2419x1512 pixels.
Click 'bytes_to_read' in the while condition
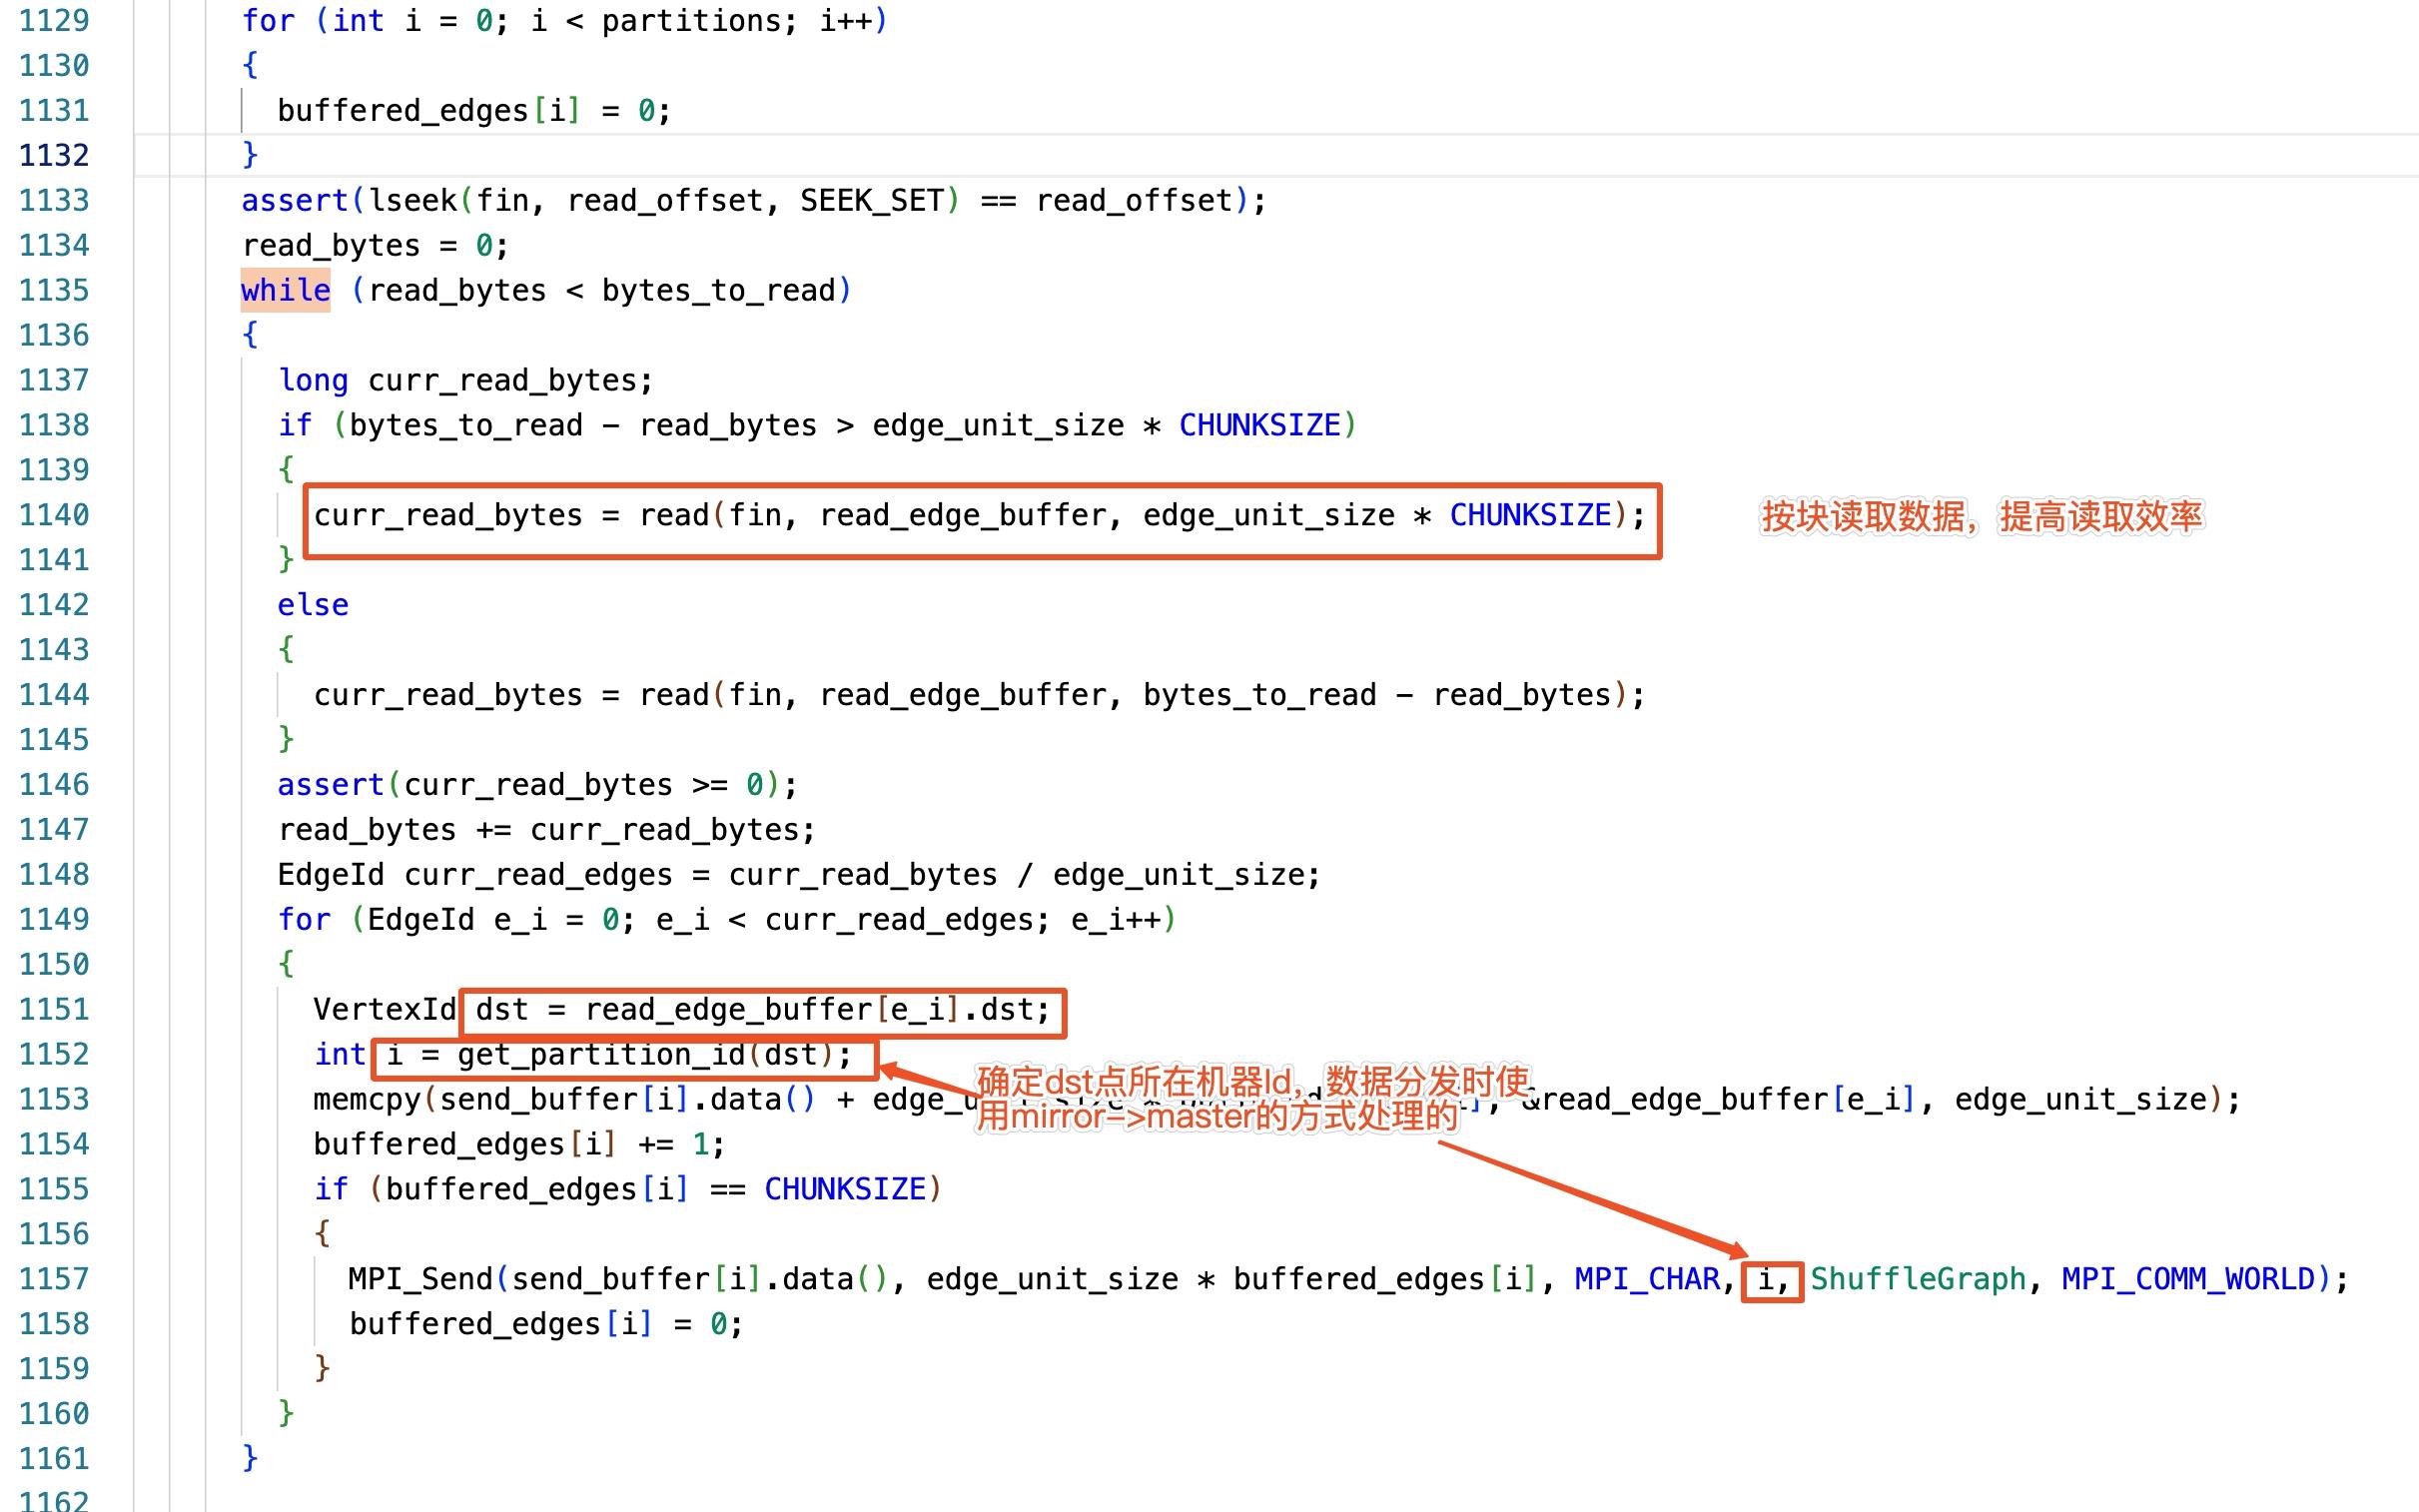pyautogui.click(x=718, y=290)
